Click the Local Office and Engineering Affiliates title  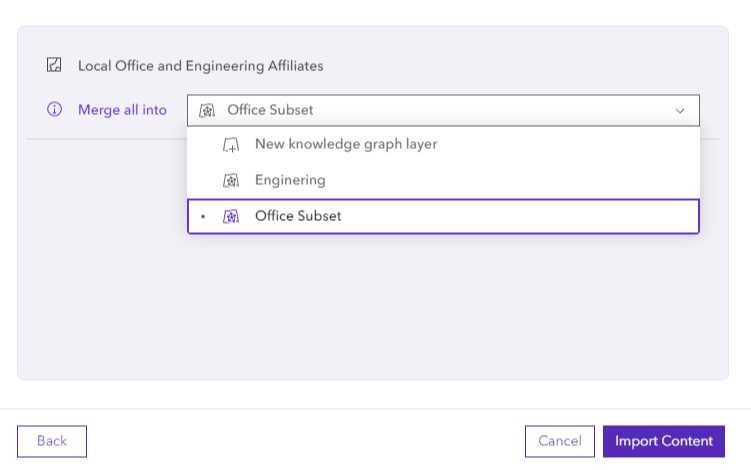click(200, 66)
